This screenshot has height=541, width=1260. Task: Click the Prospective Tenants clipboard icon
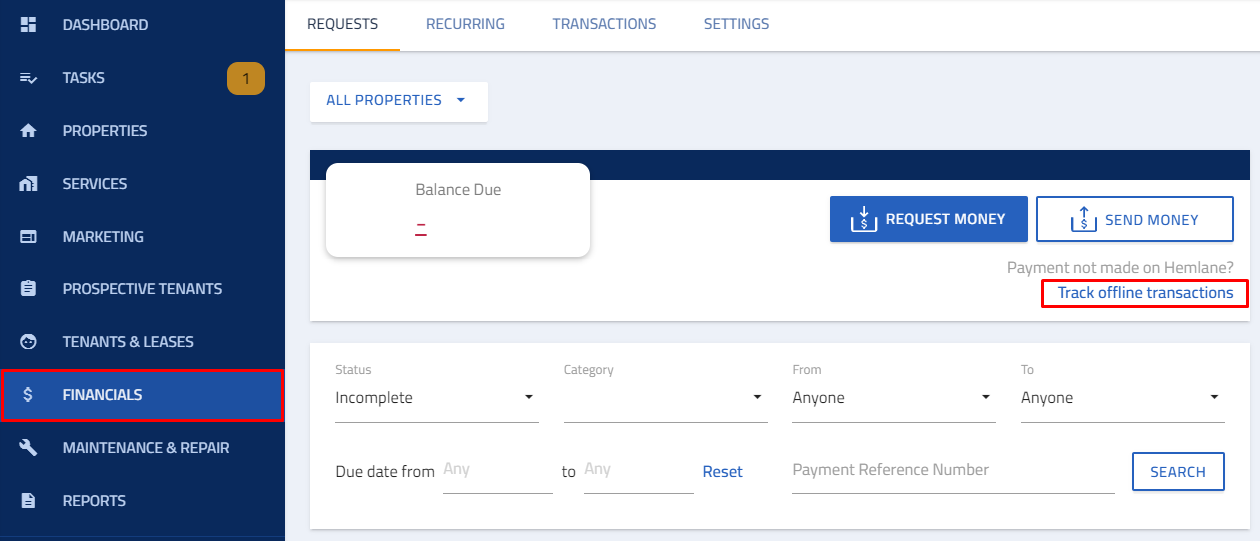pos(28,289)
